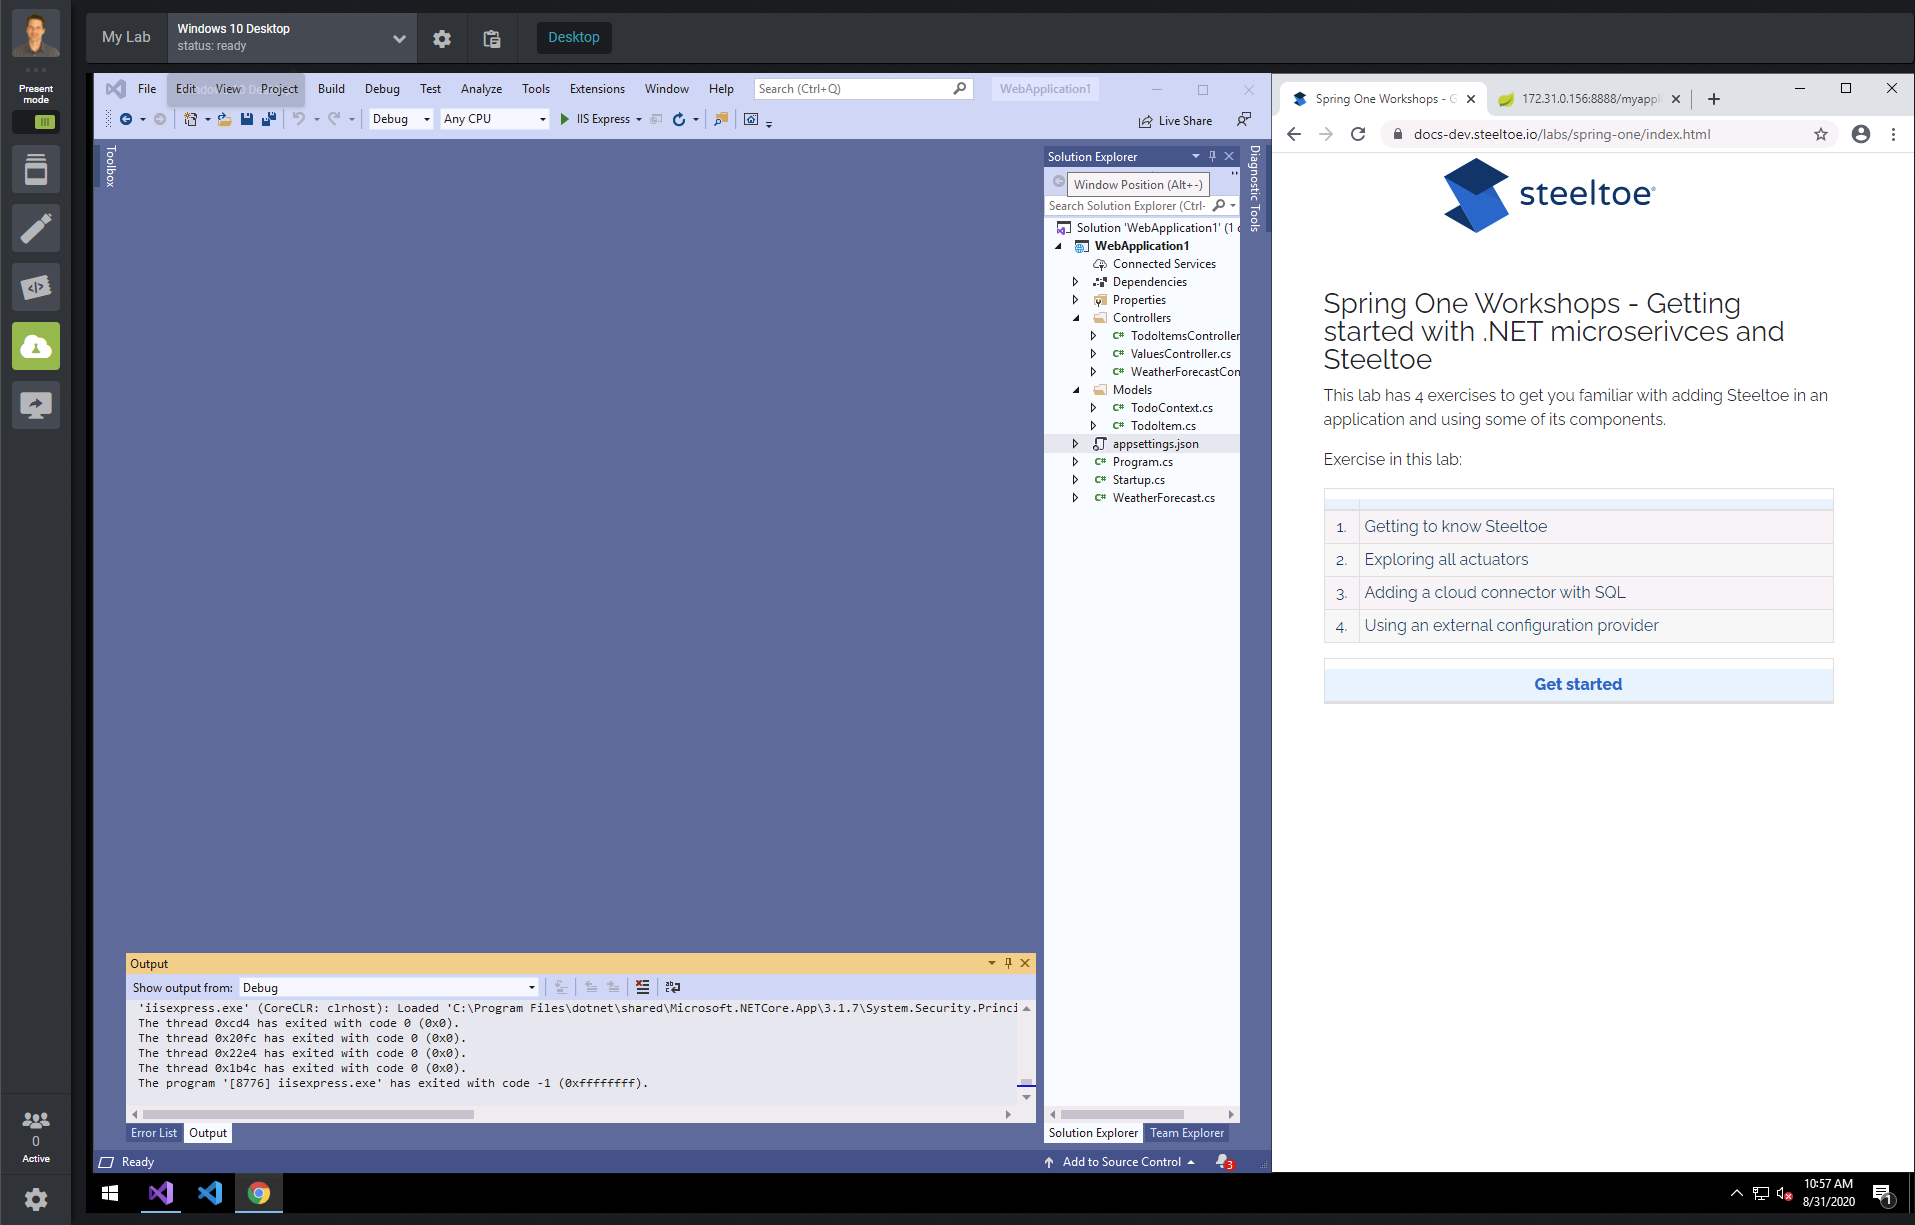Start debugging with the IIS Express play icon
This screenshot has height=1225, width=1915.
(x=566, y=119)
